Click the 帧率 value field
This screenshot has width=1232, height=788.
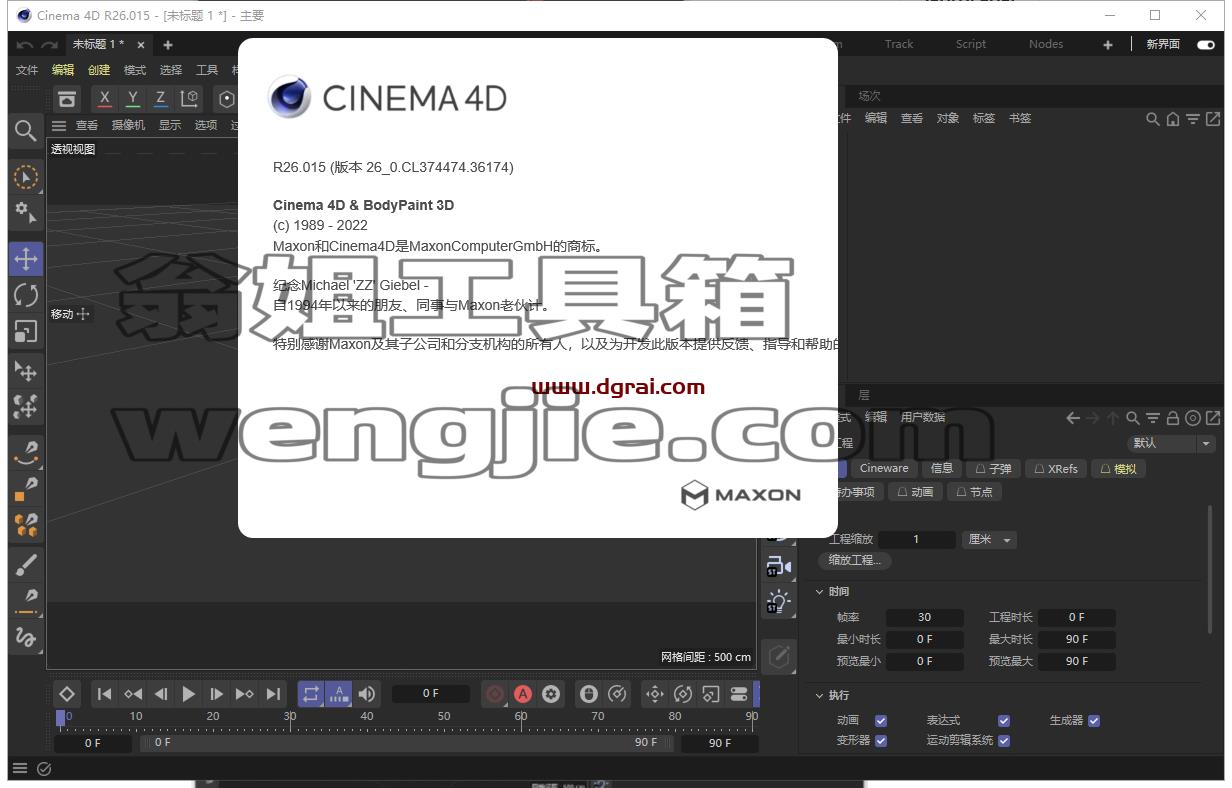(924, 617)
